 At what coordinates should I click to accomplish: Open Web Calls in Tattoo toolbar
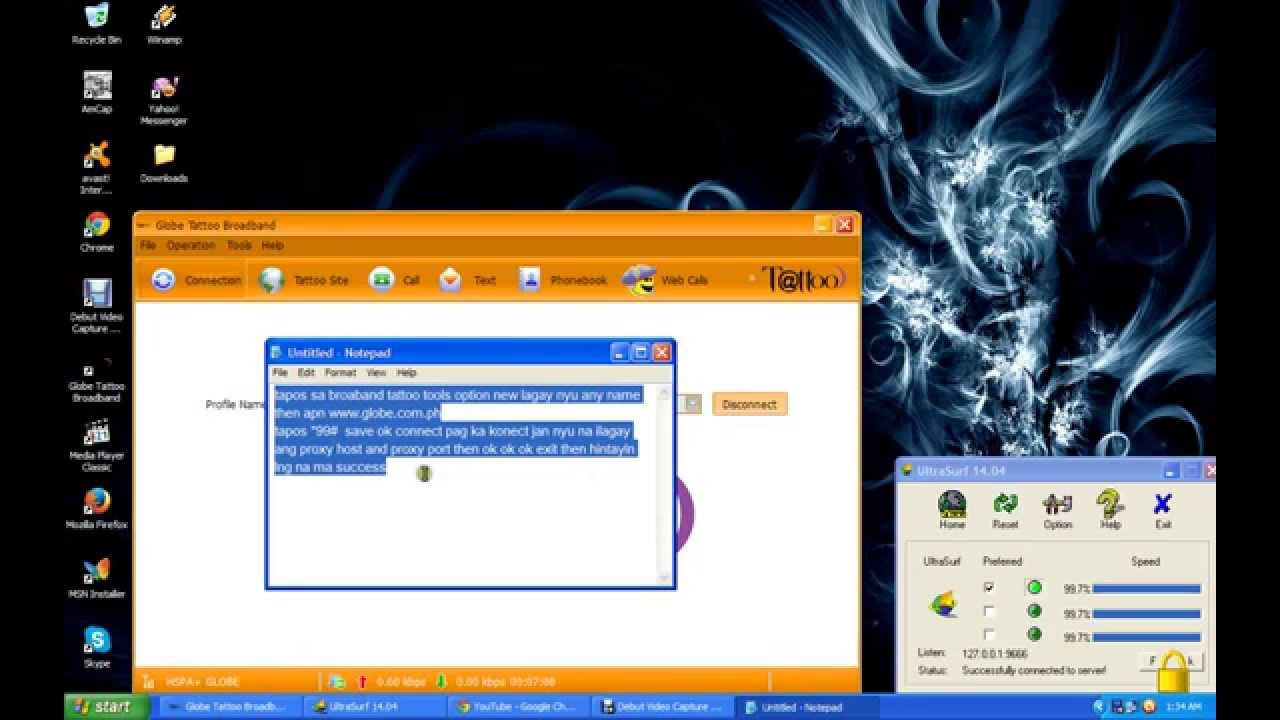click(665, 280)
